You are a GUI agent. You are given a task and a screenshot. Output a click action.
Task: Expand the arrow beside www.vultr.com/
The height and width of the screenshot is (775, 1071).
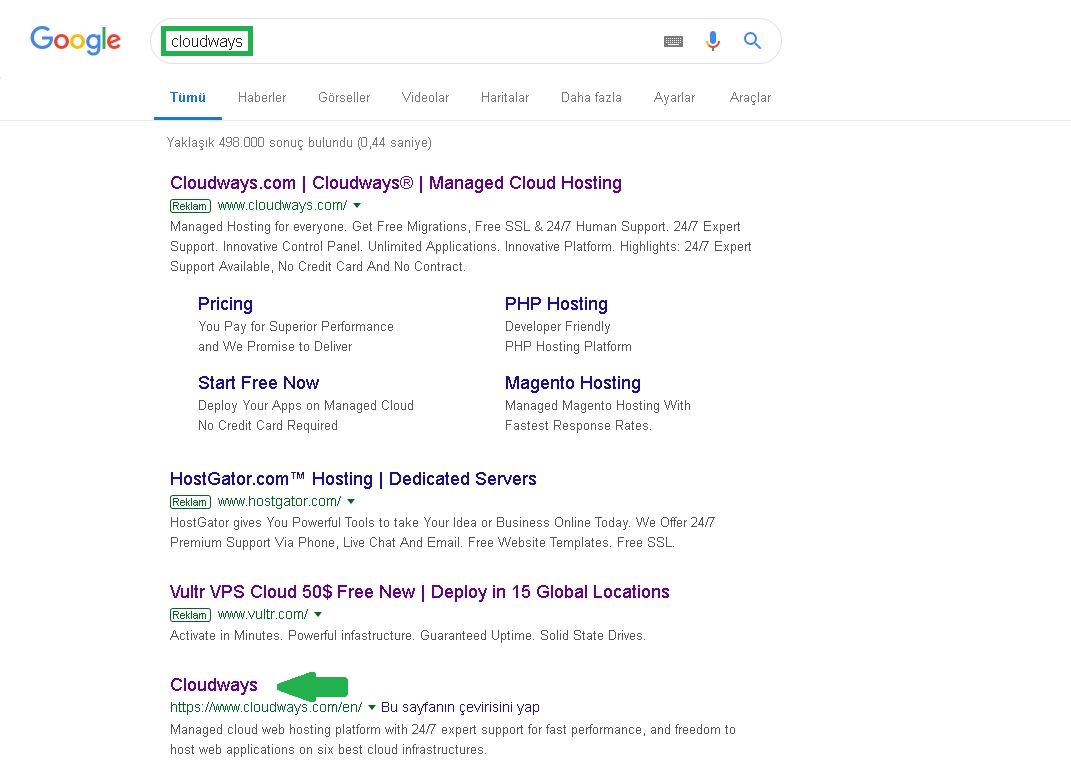[318, 615]
